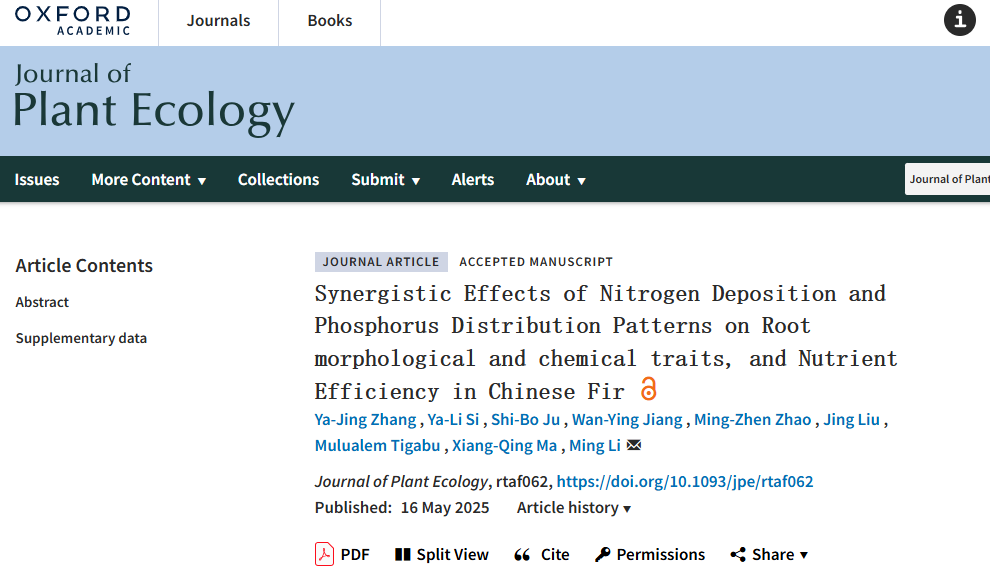Open the Collections menu item
The width and height of the screenshot is (990, 569).
(278, 180)
